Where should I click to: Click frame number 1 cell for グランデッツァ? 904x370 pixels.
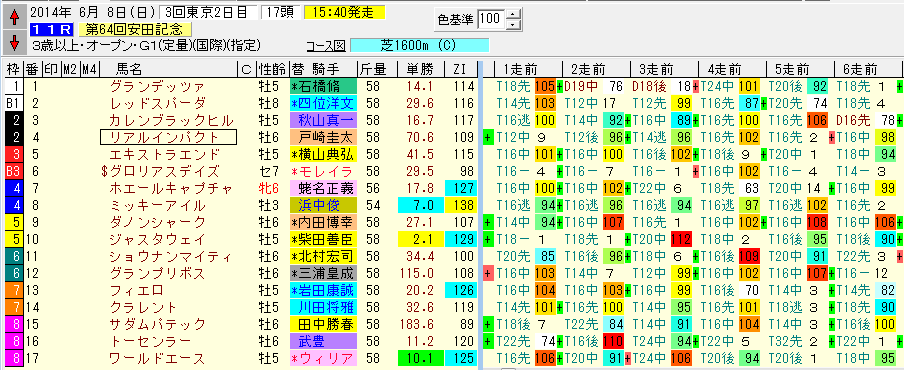[13, 86]
